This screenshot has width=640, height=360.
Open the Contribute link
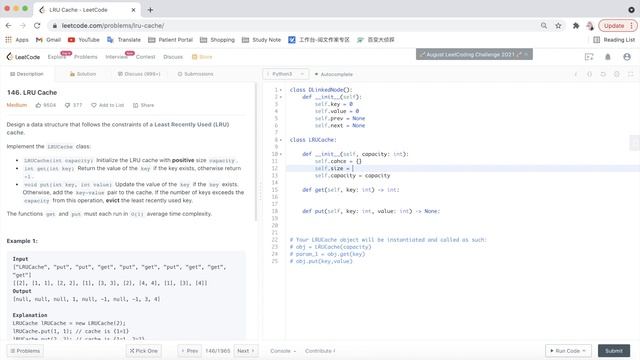(320, 351)
